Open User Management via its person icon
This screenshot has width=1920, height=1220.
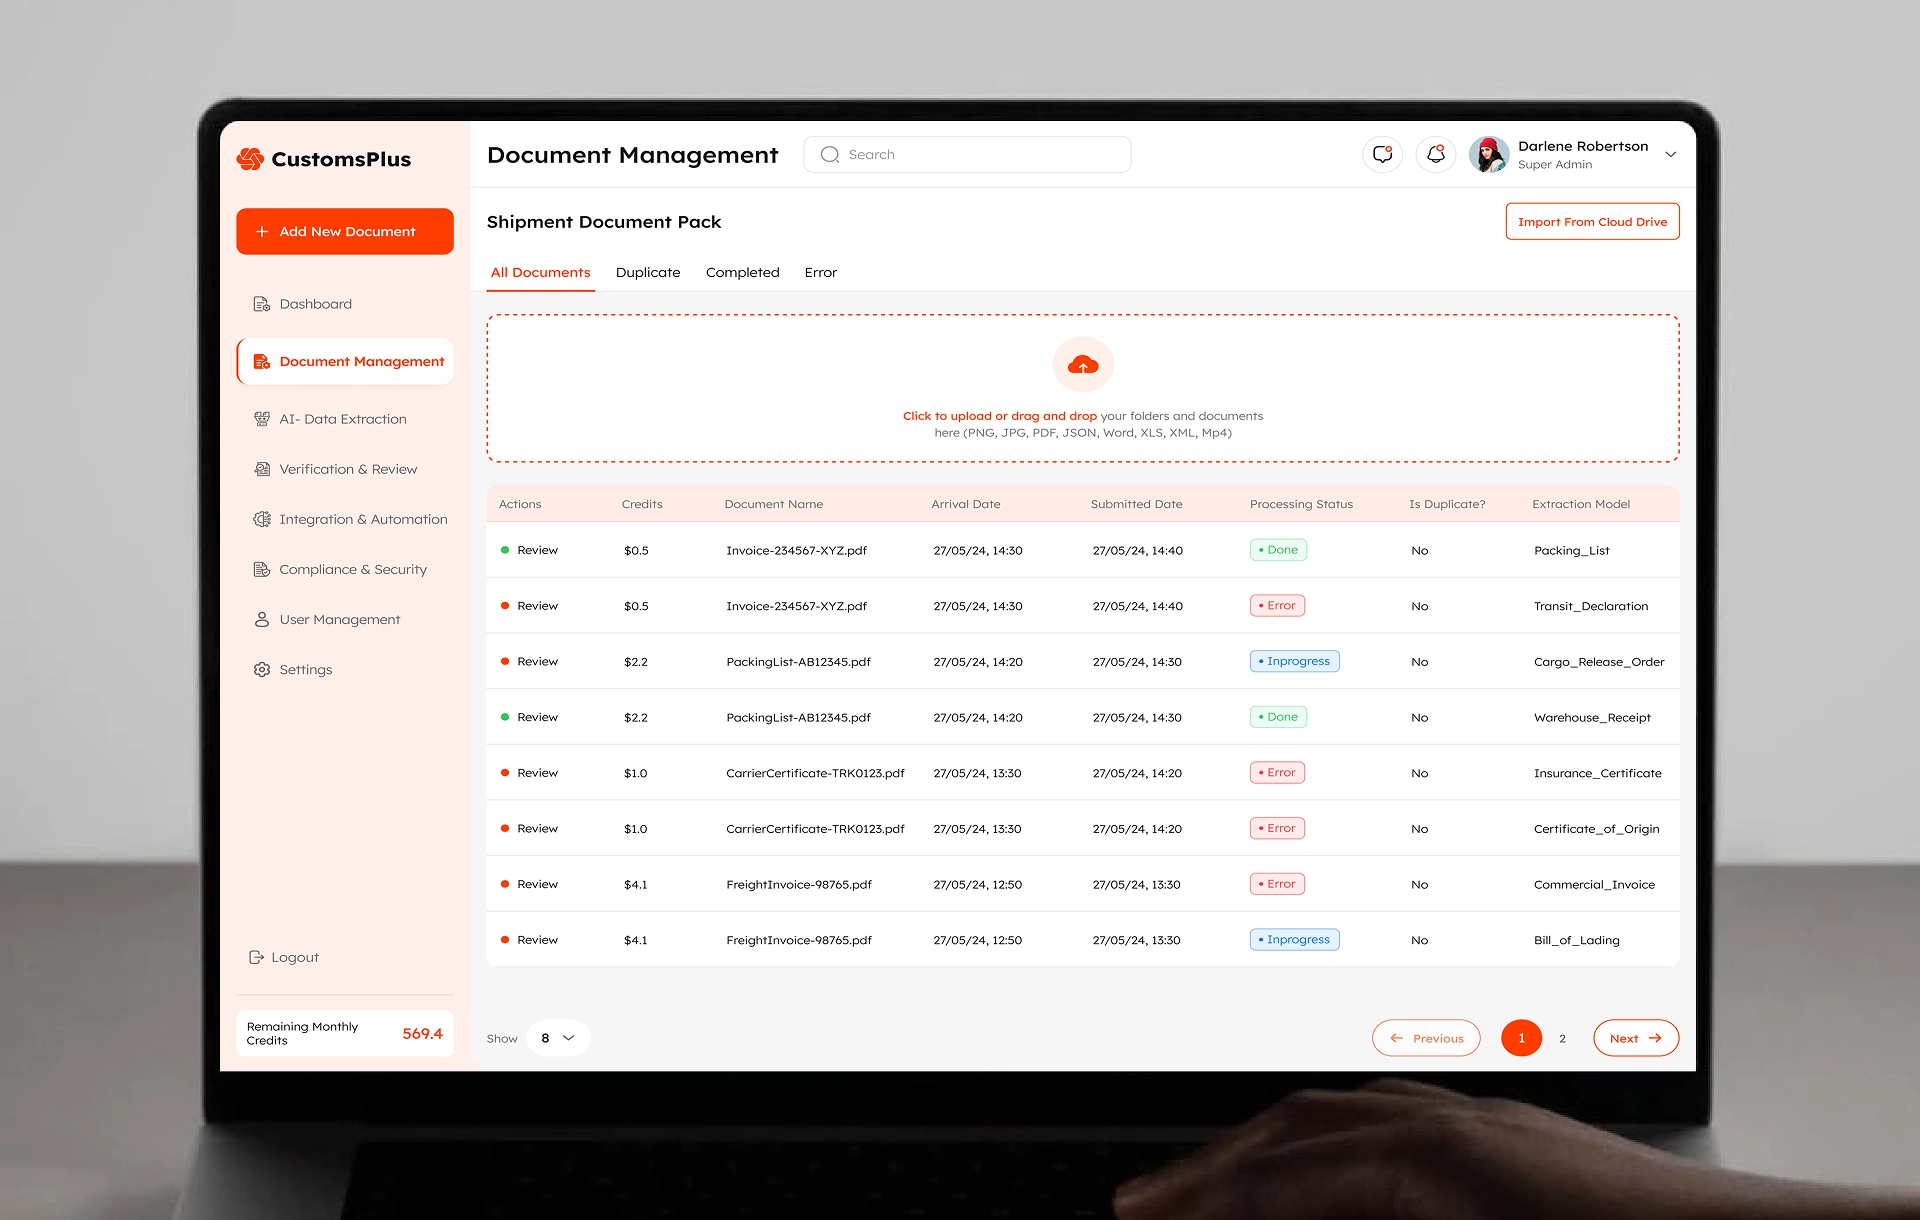coord(261,619)
